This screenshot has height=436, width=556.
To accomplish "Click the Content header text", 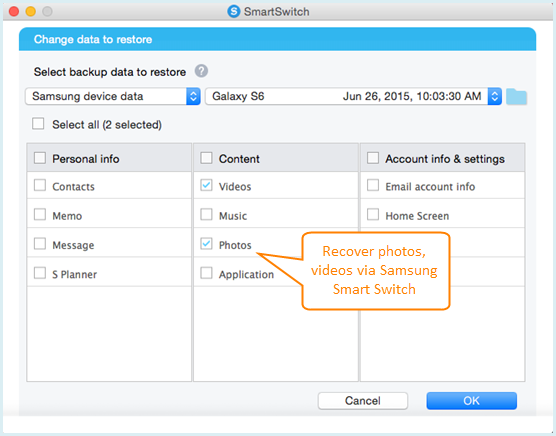I will tap(239, 159).
